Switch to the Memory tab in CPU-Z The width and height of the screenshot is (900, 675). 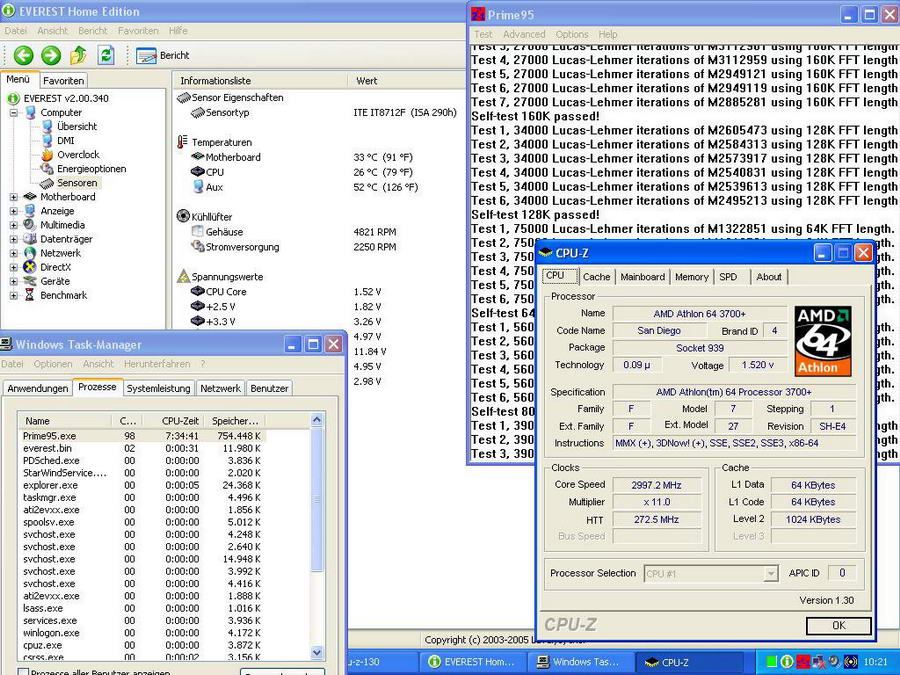pos(691,277)
